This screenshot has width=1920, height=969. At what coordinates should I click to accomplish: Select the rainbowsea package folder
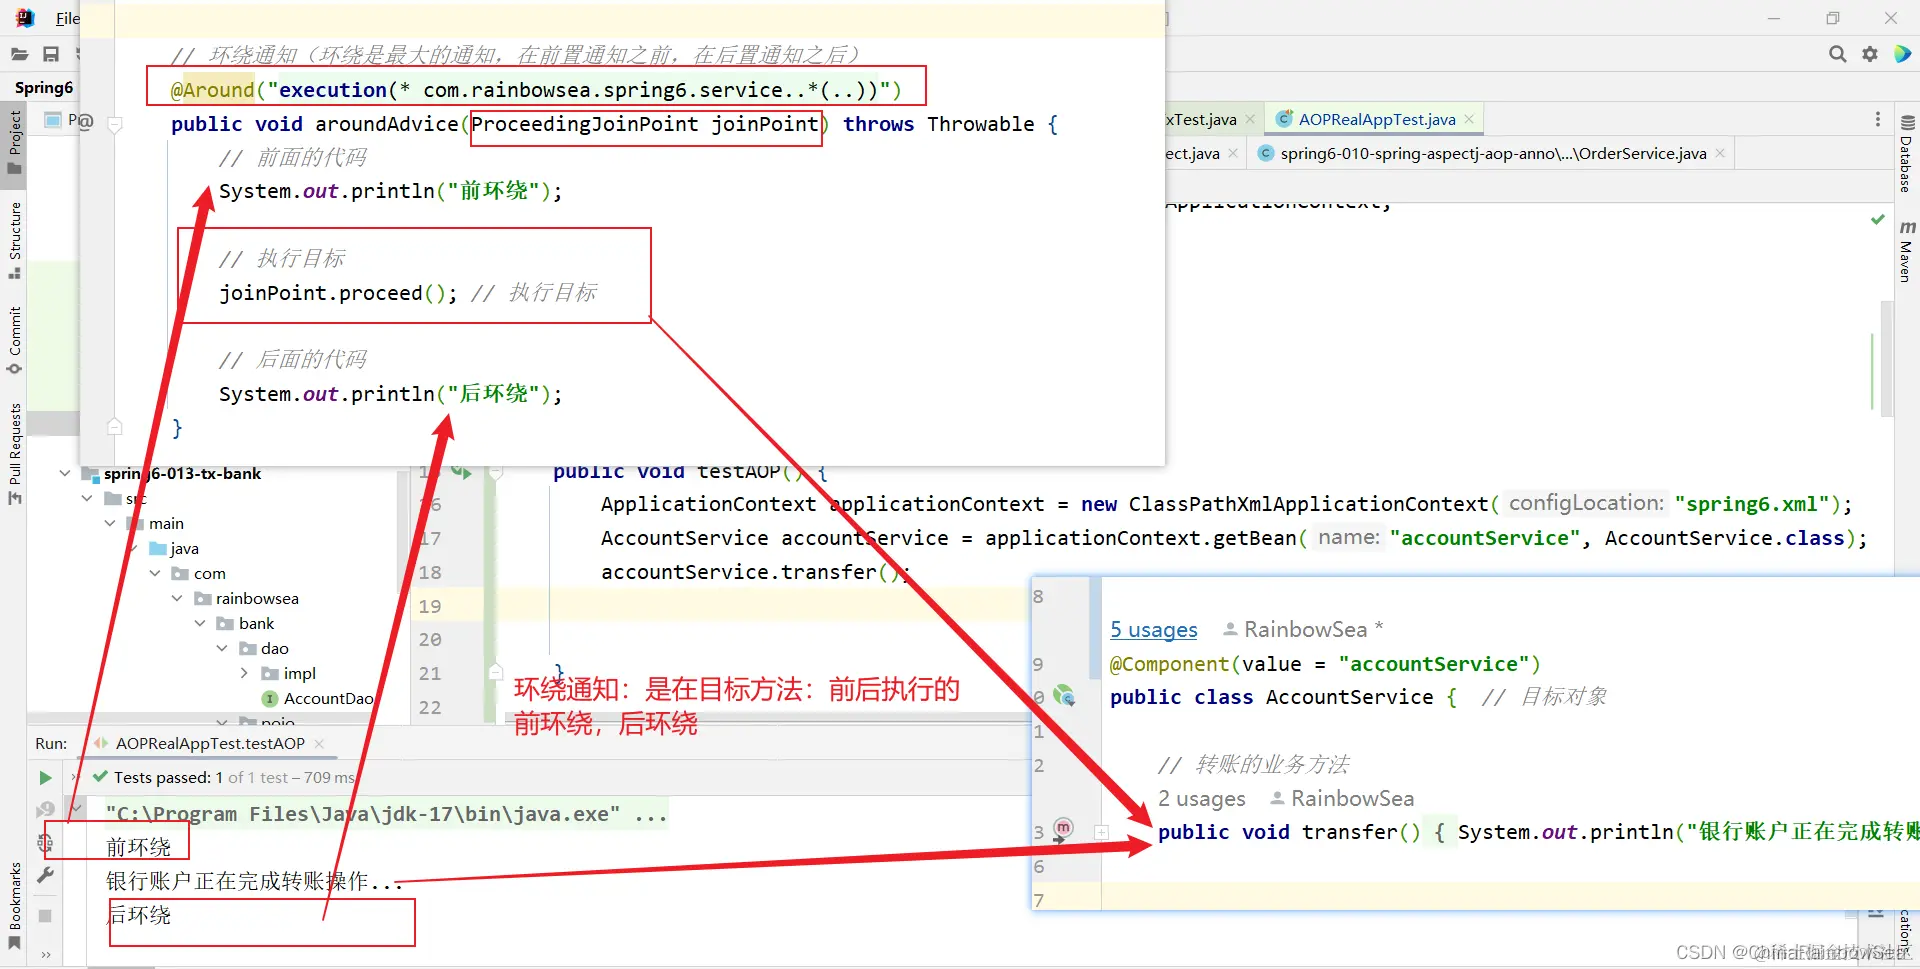[247, 598]
